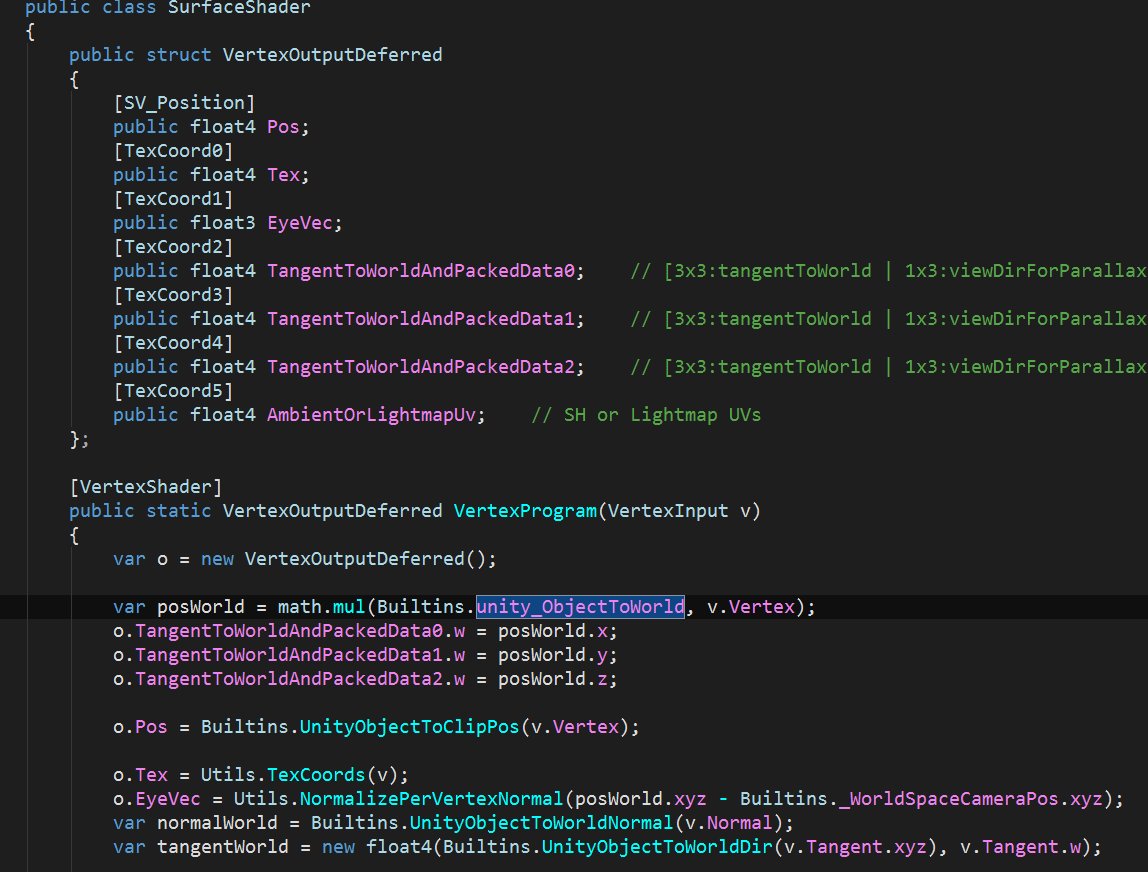Click TangentToWorldAndPackedData0 field declaration
Image resolution: width=1148 pixels, height=872 pixels.
coord(421,271)
